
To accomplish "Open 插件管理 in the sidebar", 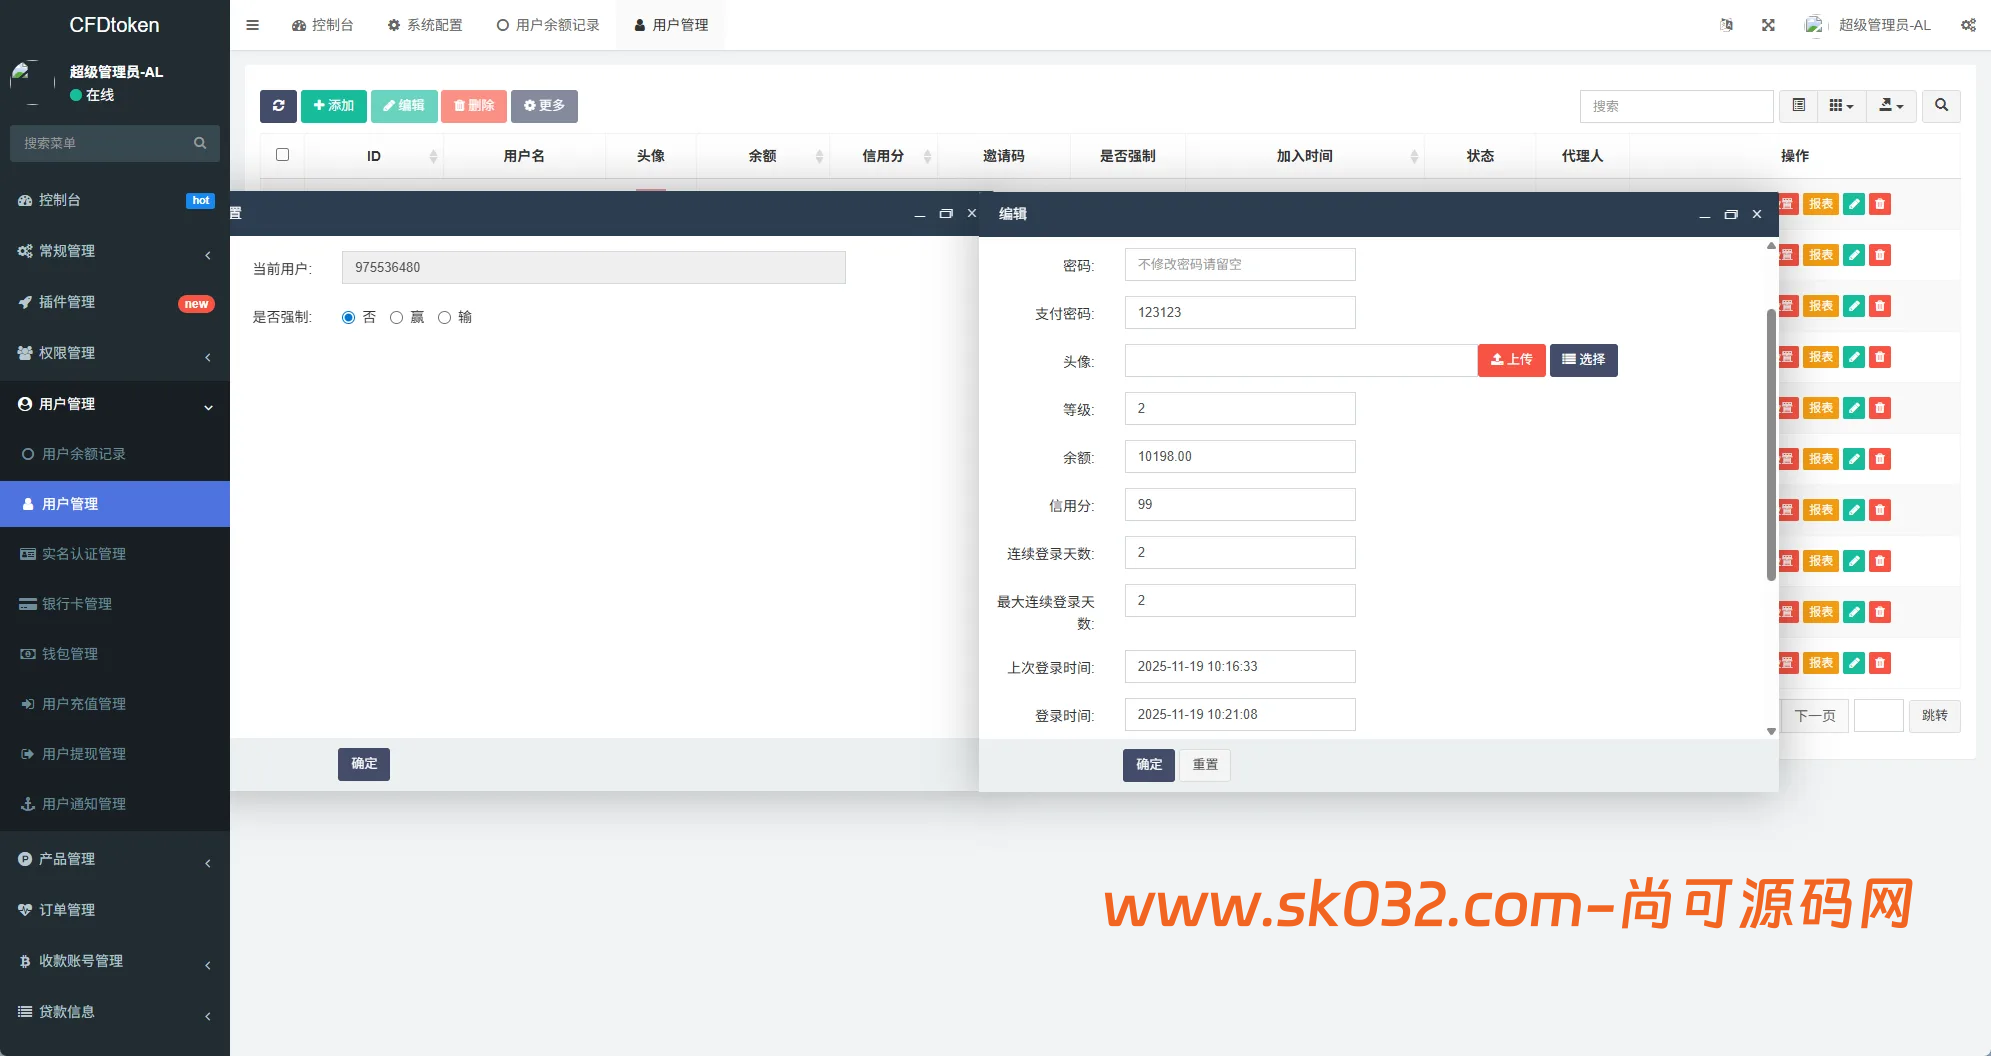I will point(115,302).
